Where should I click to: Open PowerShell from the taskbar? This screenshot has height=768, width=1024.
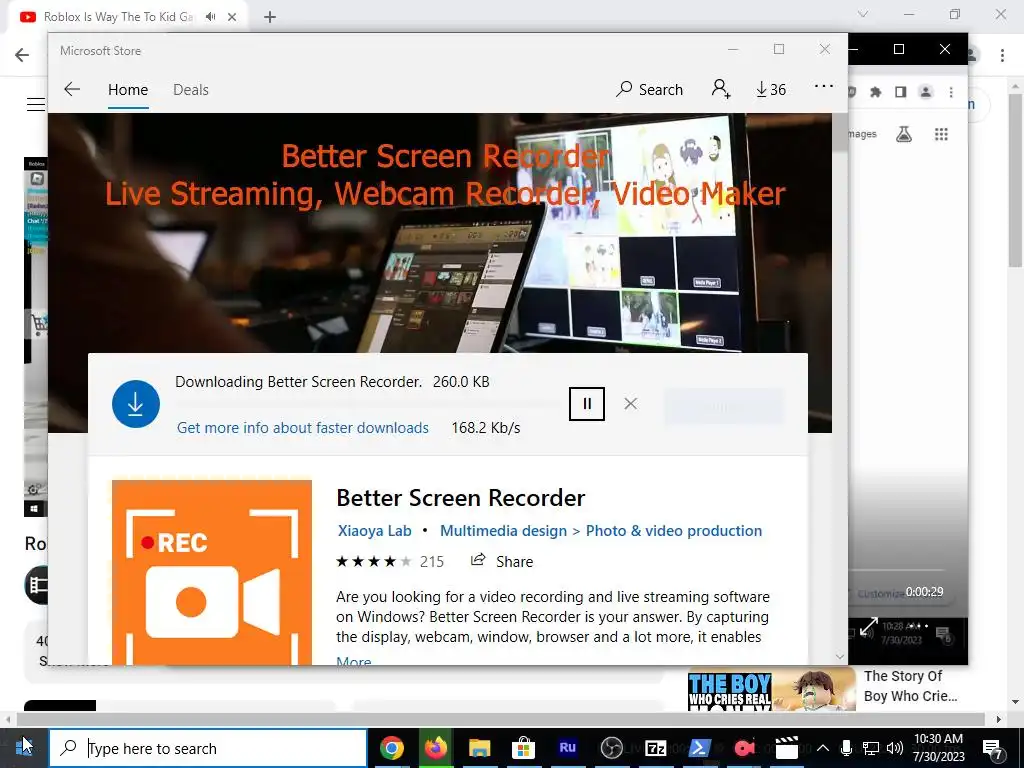(x=699, y=748)
